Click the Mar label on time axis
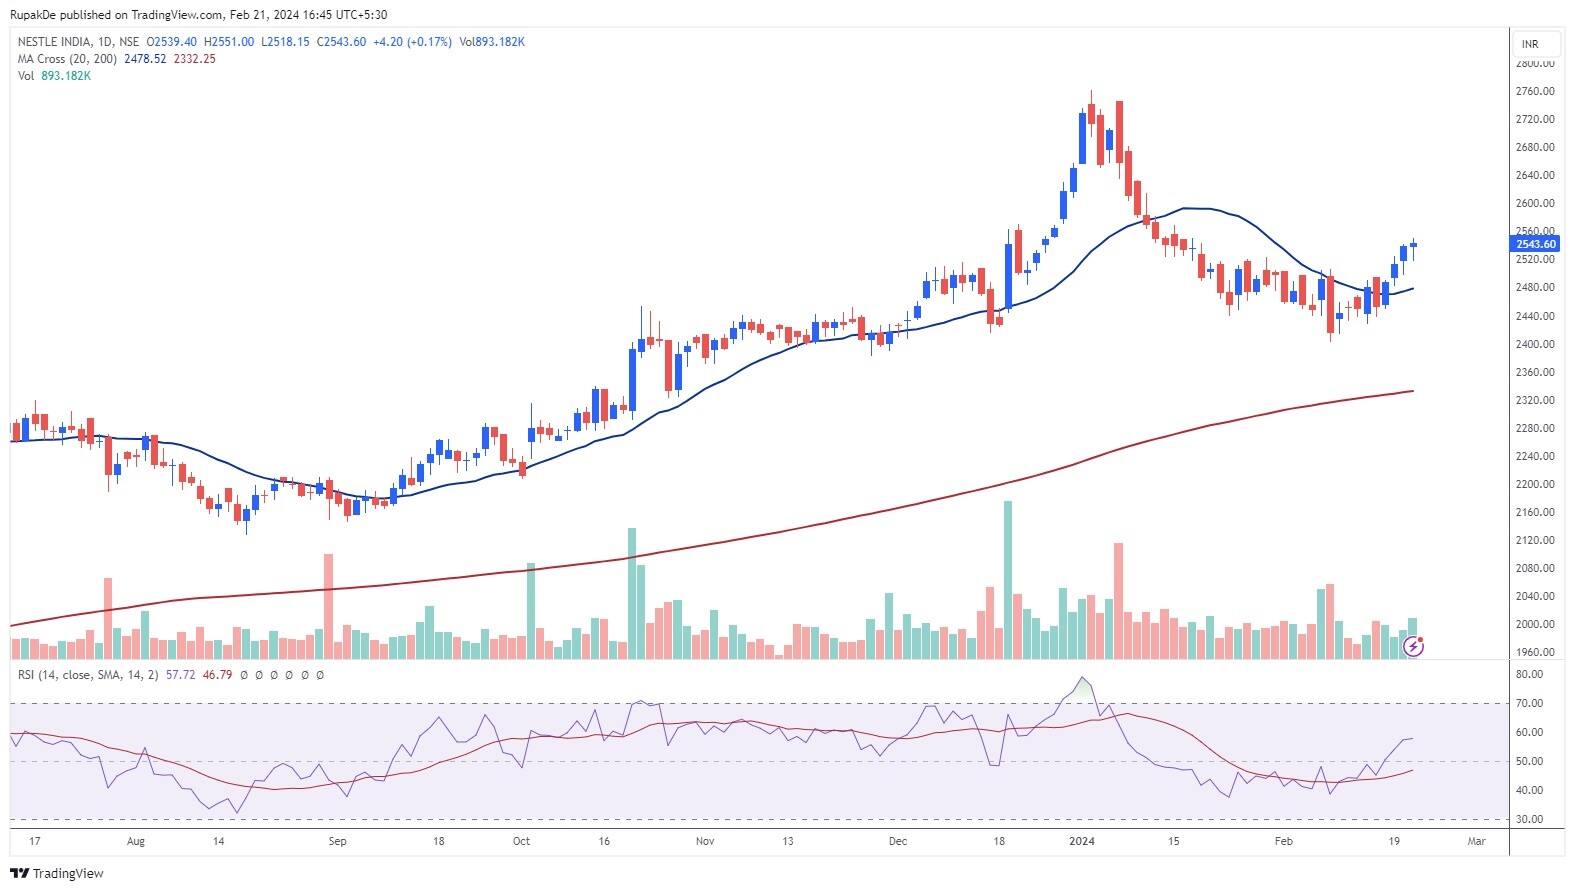 [x=1477, y=842]
